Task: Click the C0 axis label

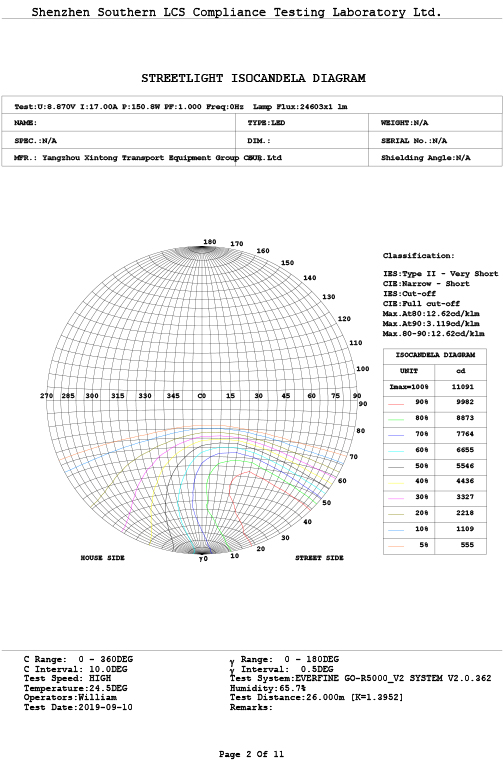Action: pos(202,396)
